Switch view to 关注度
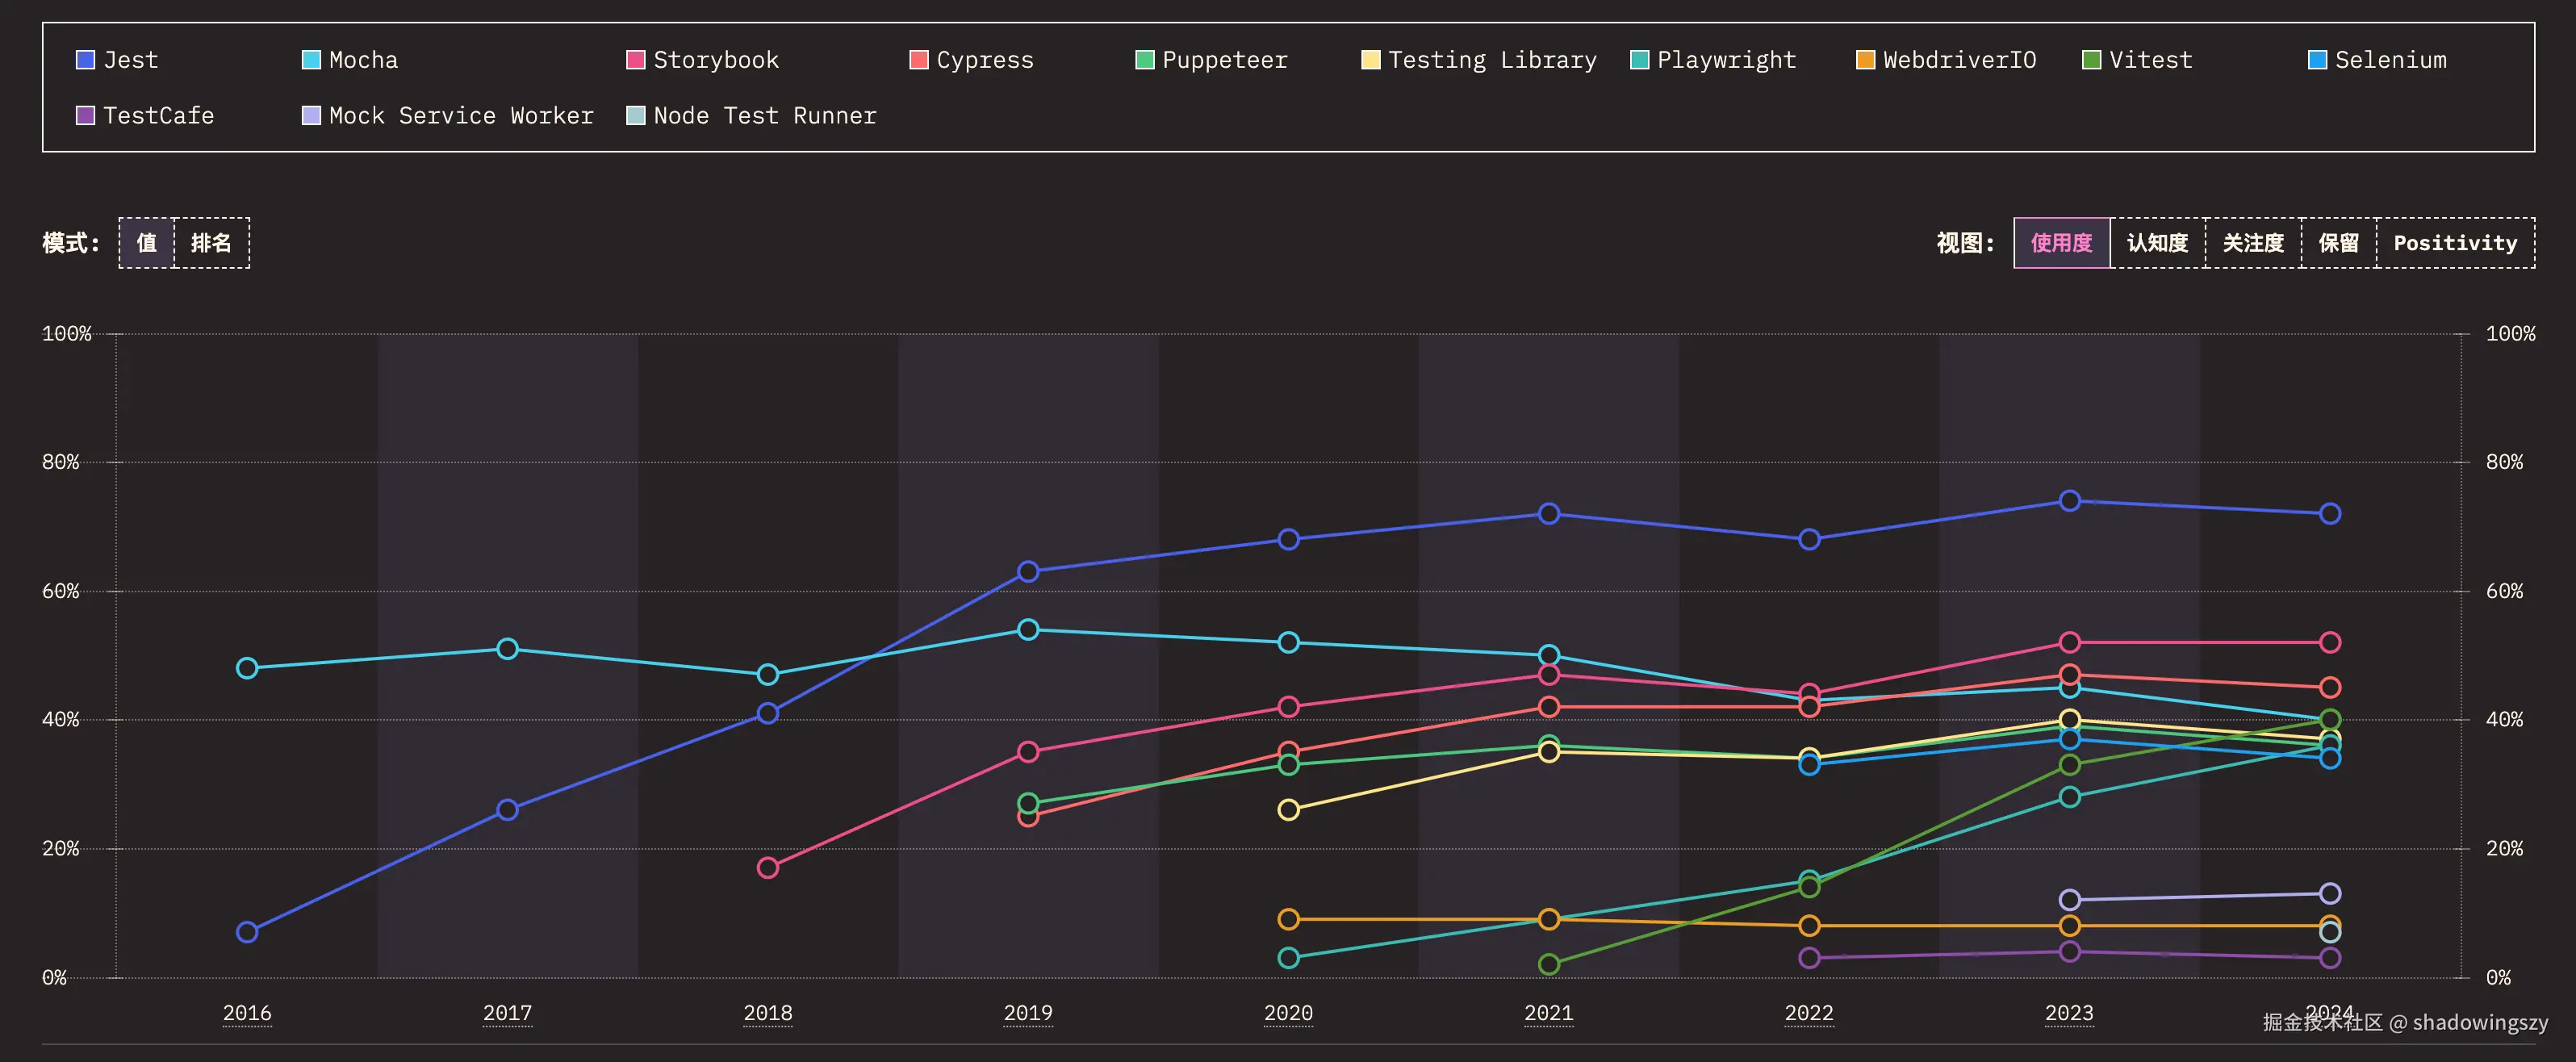2576x1062 pixels. coord(2253,243)
